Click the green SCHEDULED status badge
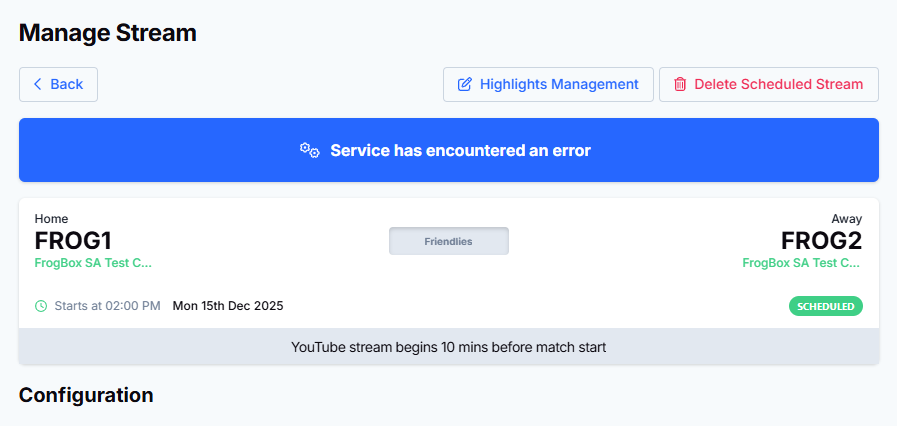 (x=825, y=306)
